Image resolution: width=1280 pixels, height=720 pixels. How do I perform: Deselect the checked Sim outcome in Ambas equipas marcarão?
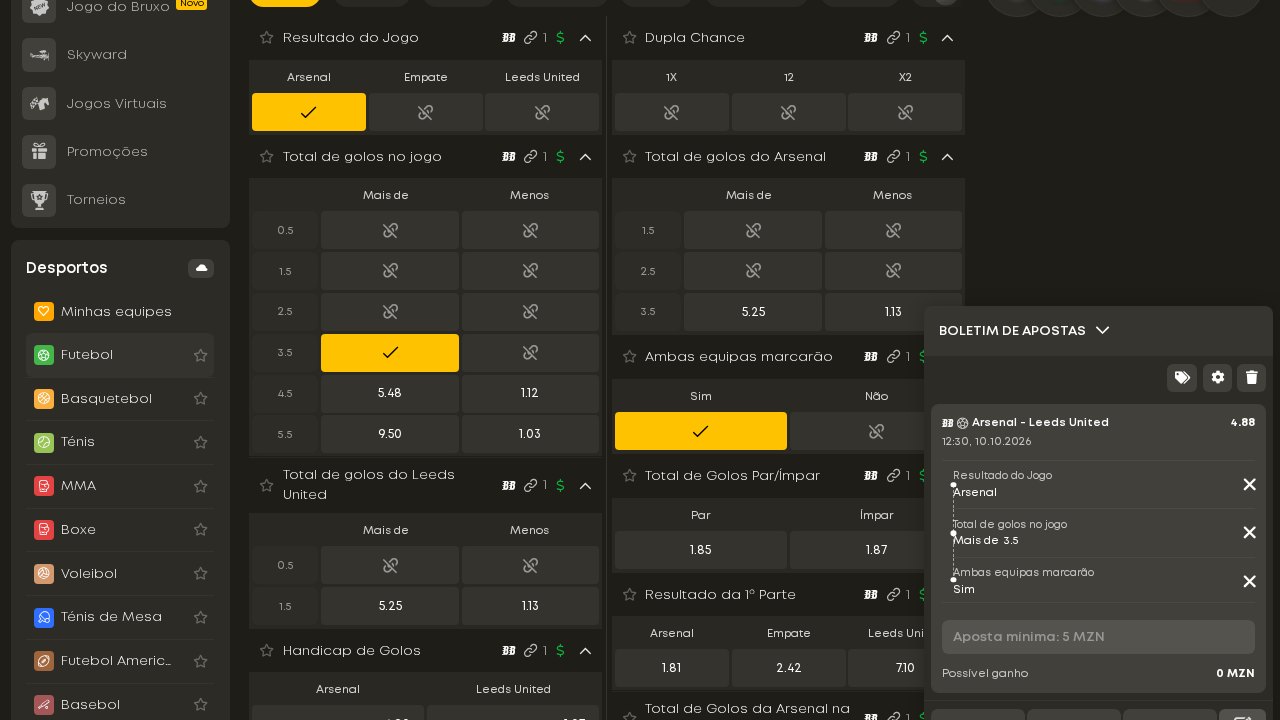(x=701, y=431)
